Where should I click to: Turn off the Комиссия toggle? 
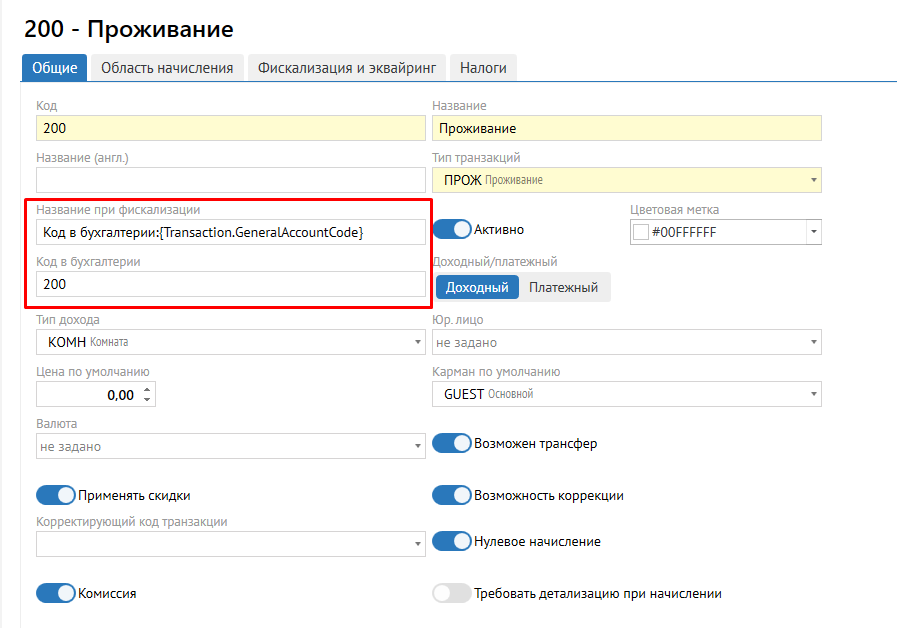click(56, 593)
